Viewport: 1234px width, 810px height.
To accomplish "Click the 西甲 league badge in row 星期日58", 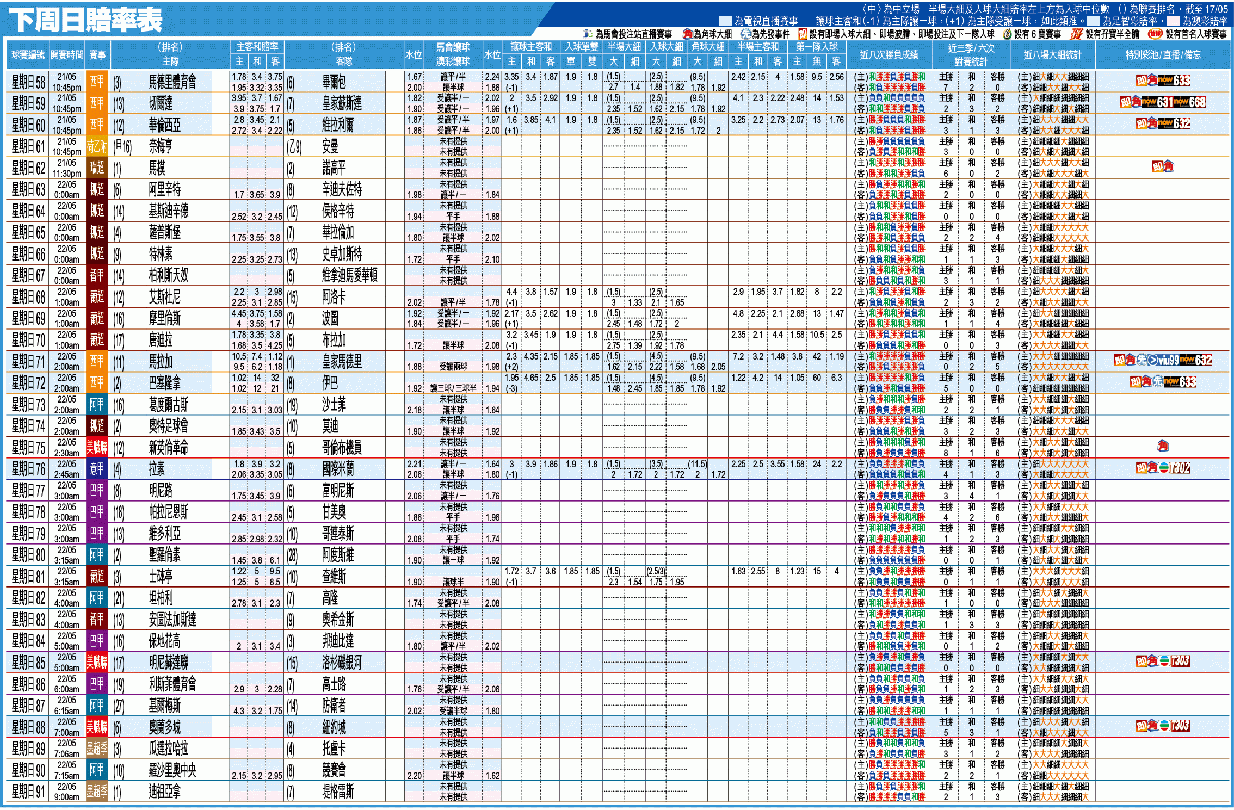I will point(98,81).
